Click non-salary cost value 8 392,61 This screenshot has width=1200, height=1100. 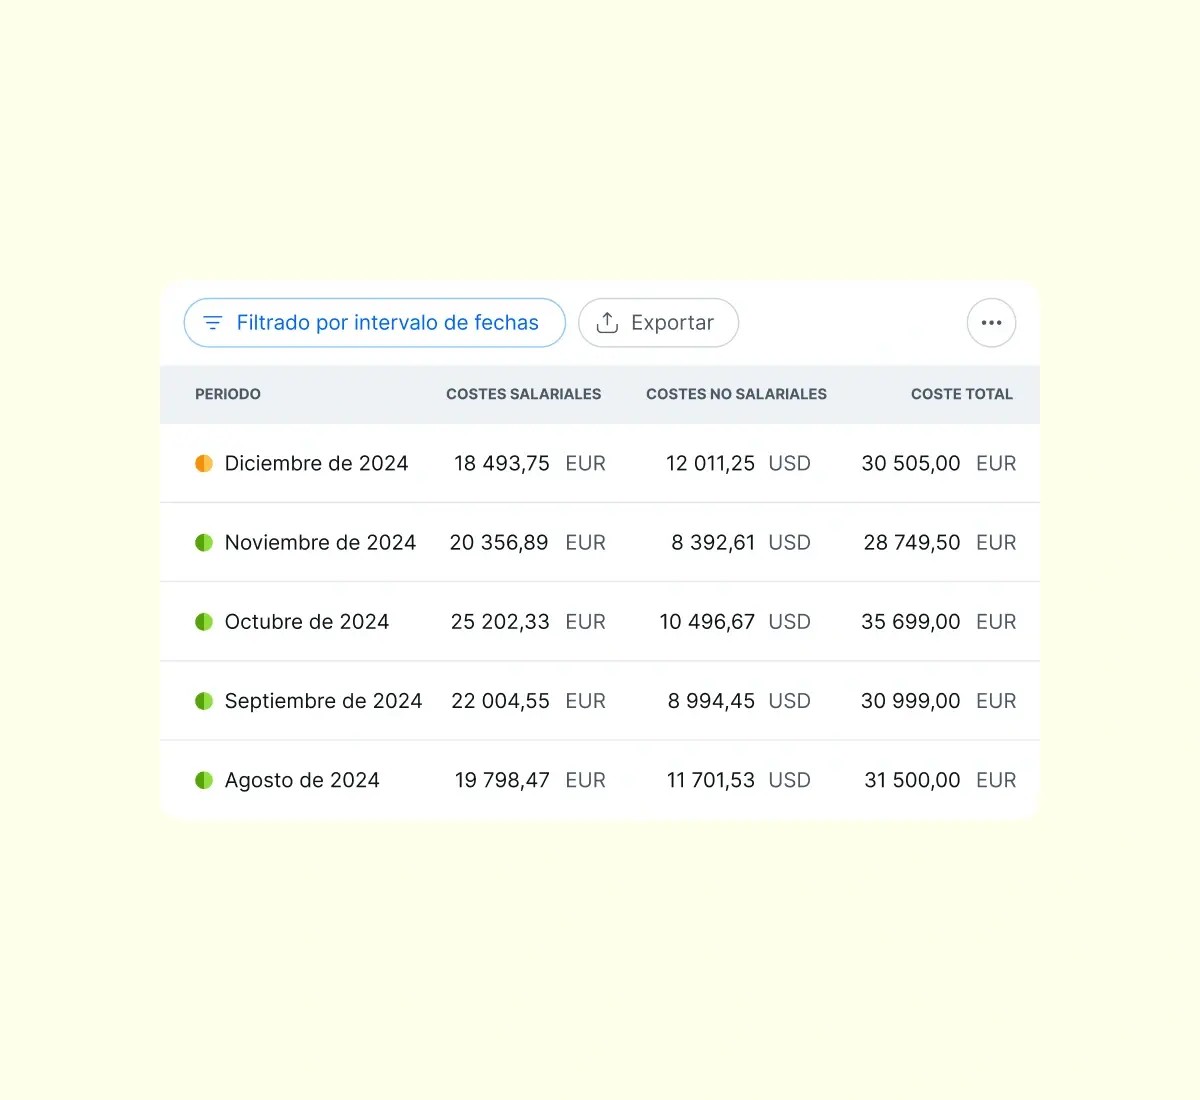tap(713, 542)
